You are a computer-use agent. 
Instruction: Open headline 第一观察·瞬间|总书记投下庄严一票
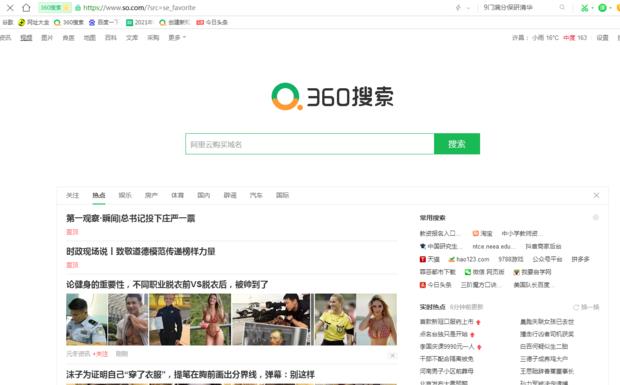130,219
